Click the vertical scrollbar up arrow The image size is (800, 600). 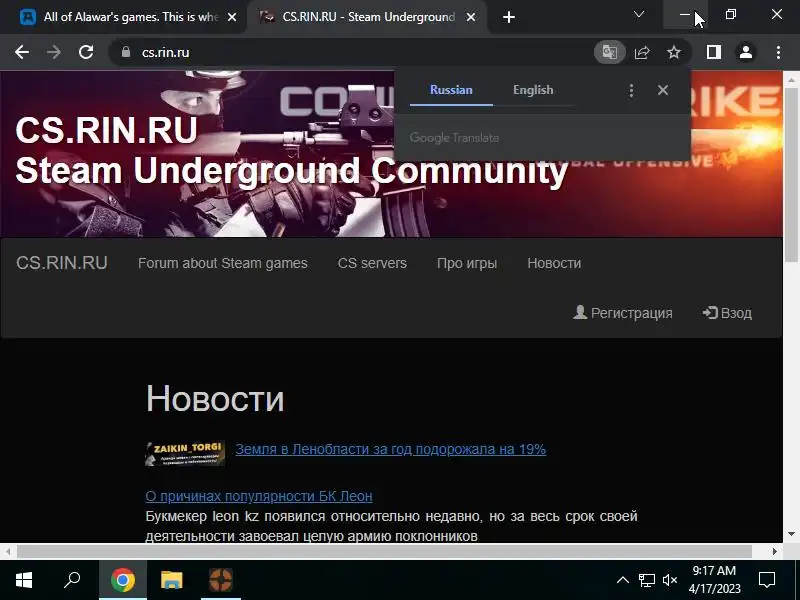point(791,80)
